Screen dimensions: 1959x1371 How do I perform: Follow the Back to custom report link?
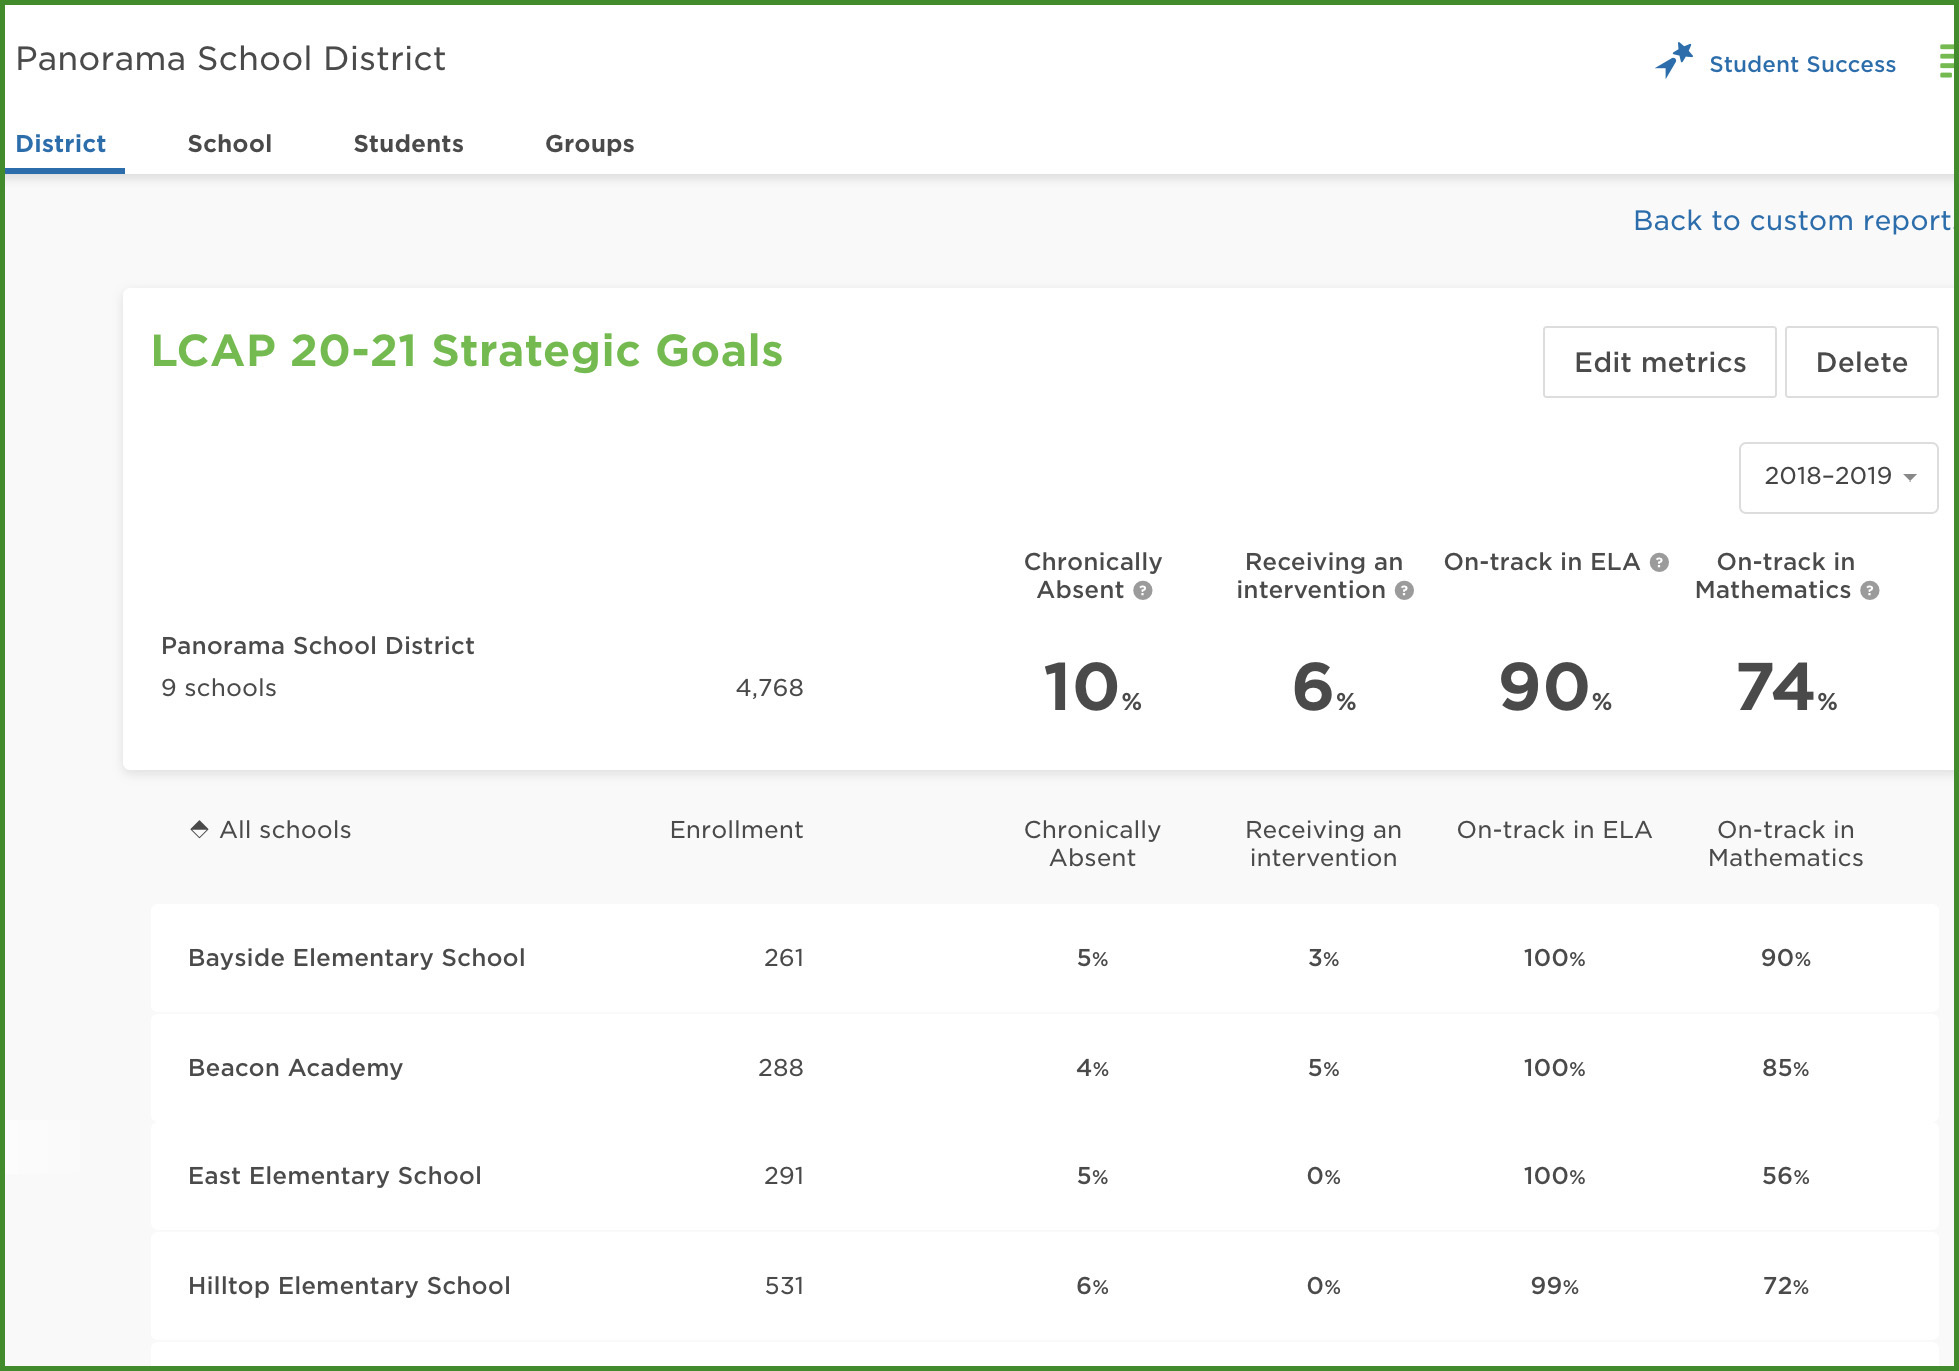1791,220
